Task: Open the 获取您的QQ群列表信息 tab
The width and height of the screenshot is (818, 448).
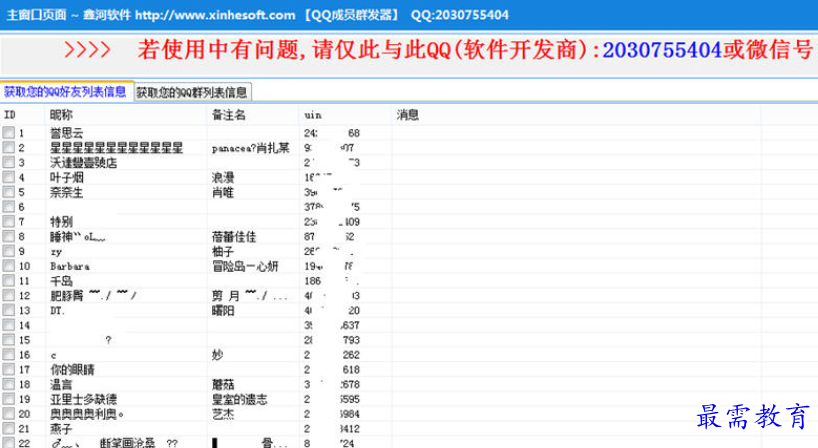Action: point(192,92)
